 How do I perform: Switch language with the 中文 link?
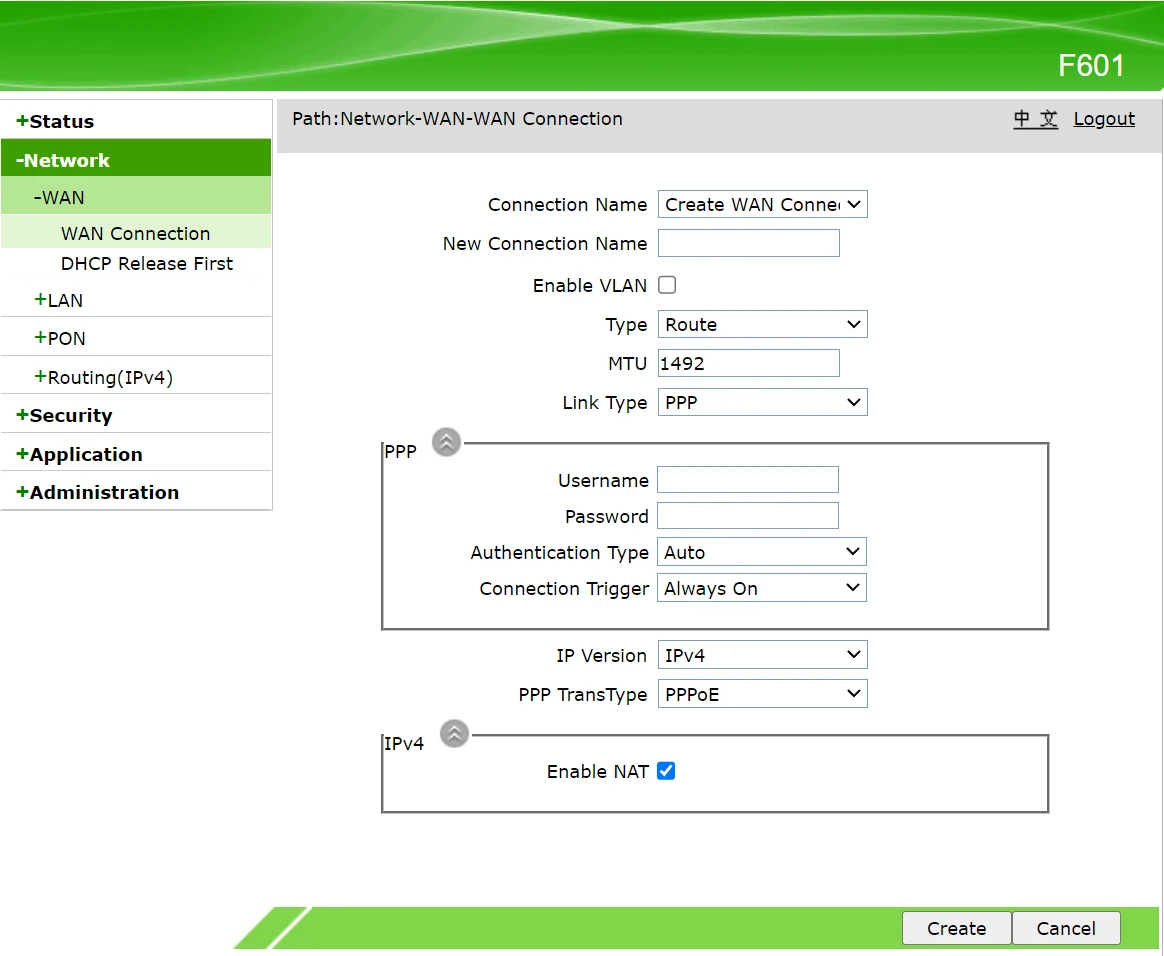coord(1035,119)
